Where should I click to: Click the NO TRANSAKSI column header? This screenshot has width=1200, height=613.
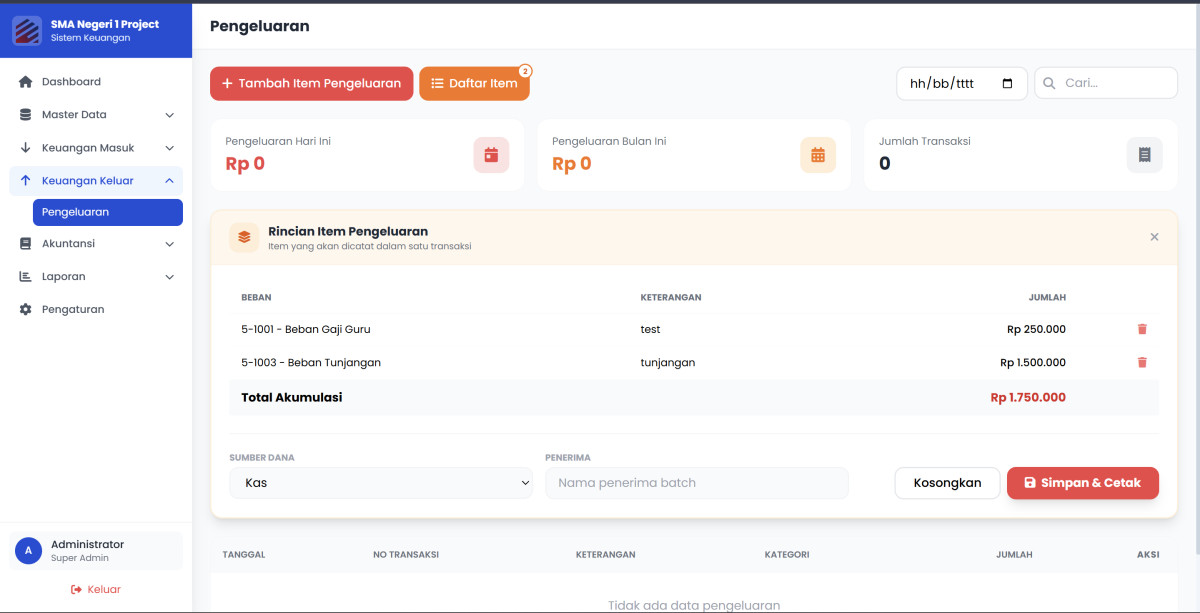(406, 554)
